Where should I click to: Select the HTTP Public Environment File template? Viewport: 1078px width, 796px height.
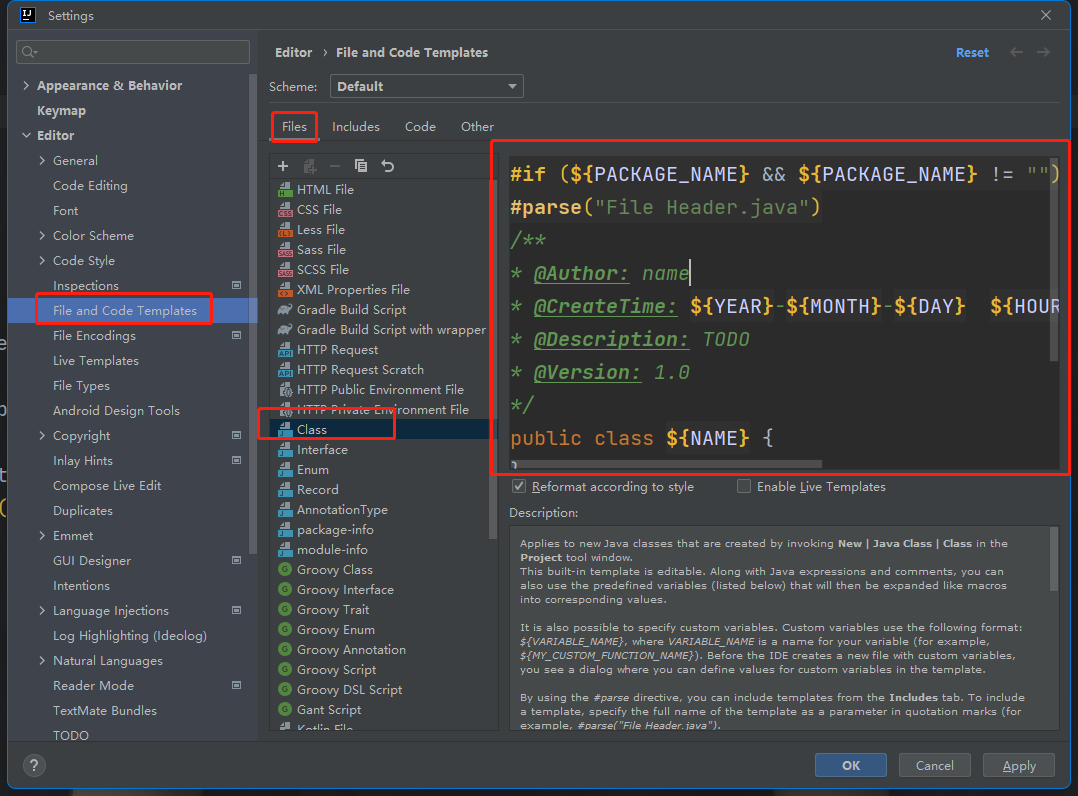click(x=382, y=389)
